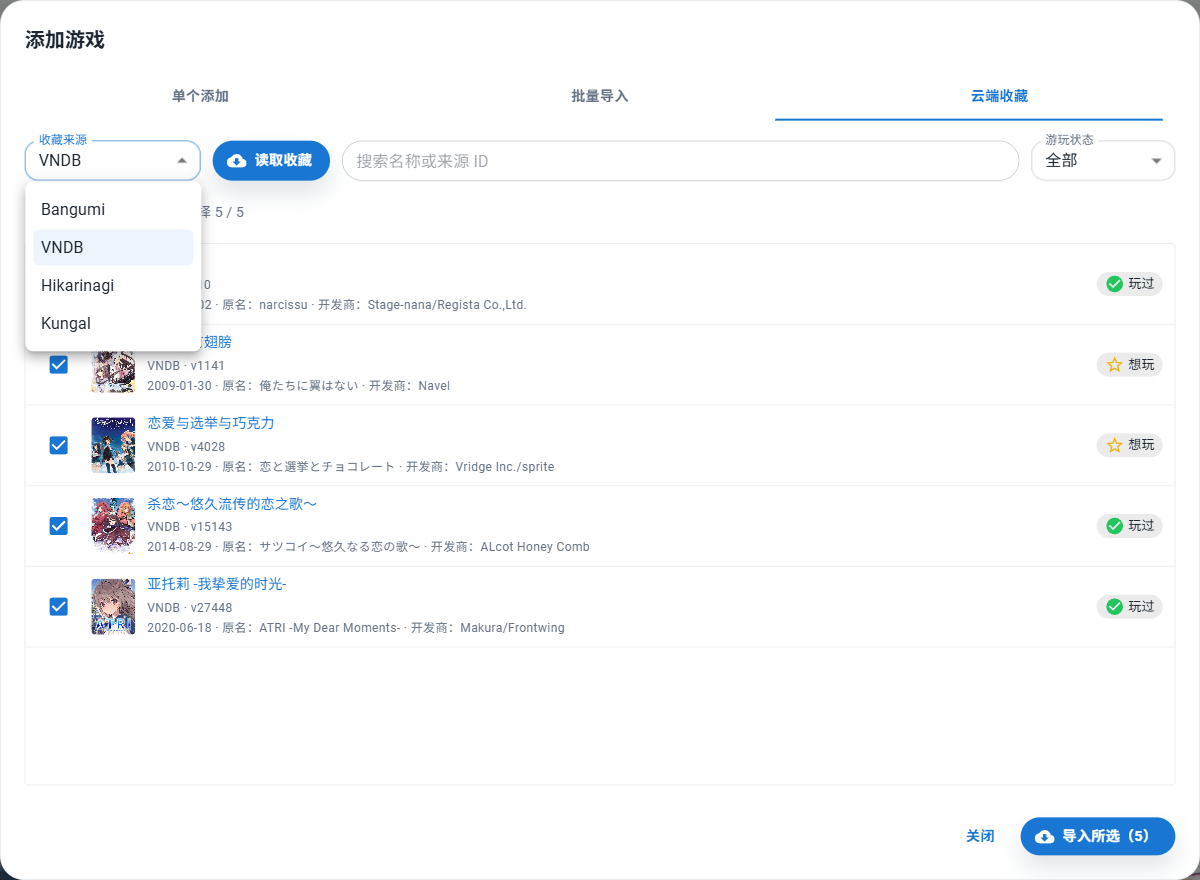Screen dimensions: 1200x880
Task: Click the text VNDB · v15143
Action: [x=190, y=527]
